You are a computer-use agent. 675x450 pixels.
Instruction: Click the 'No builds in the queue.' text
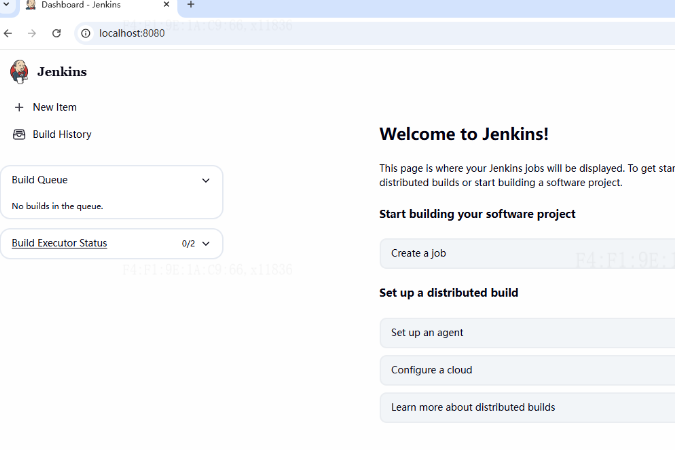coord(57,206)
